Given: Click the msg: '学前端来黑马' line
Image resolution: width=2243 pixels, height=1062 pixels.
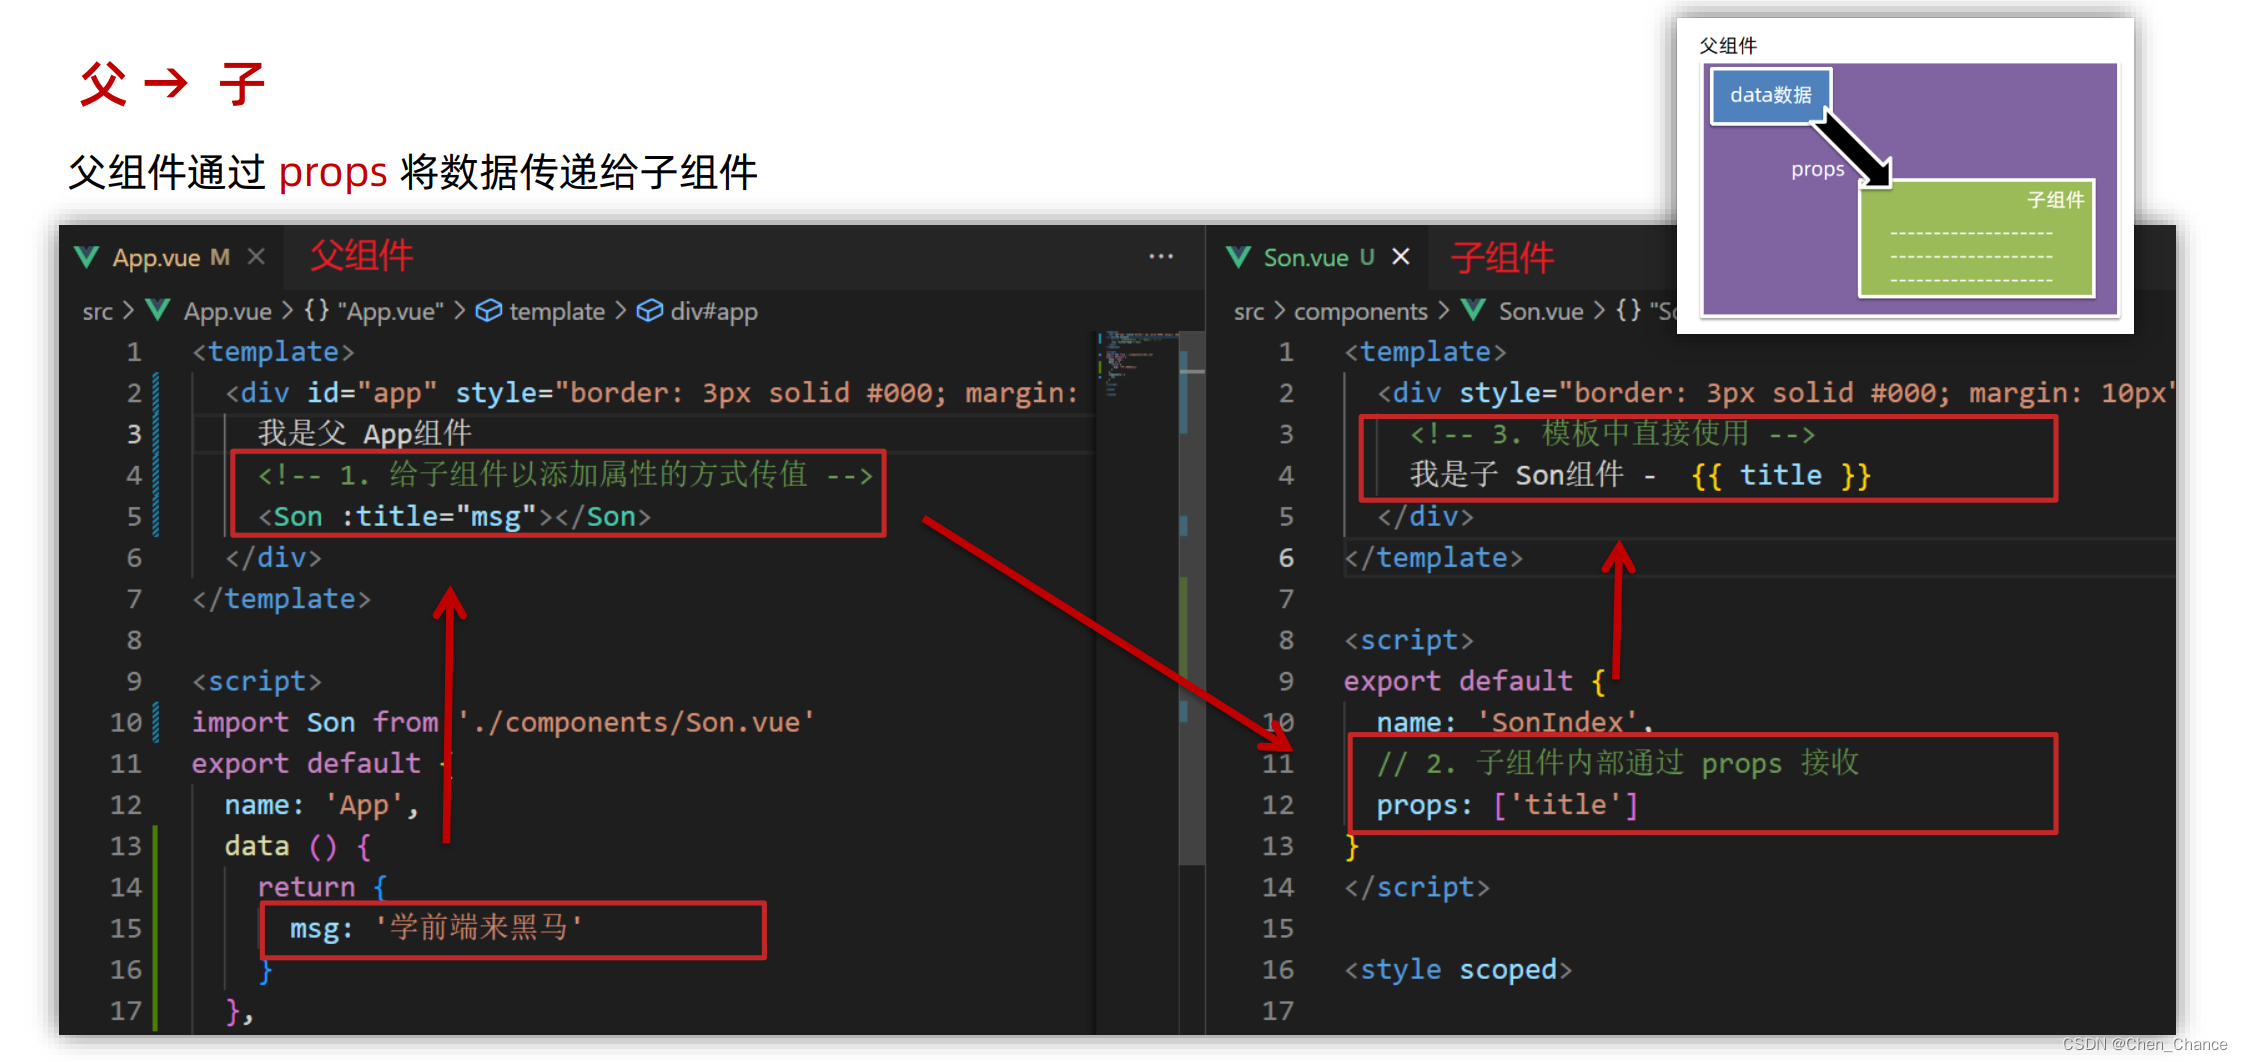Looking at the screenshot, I should coord(436,928).
